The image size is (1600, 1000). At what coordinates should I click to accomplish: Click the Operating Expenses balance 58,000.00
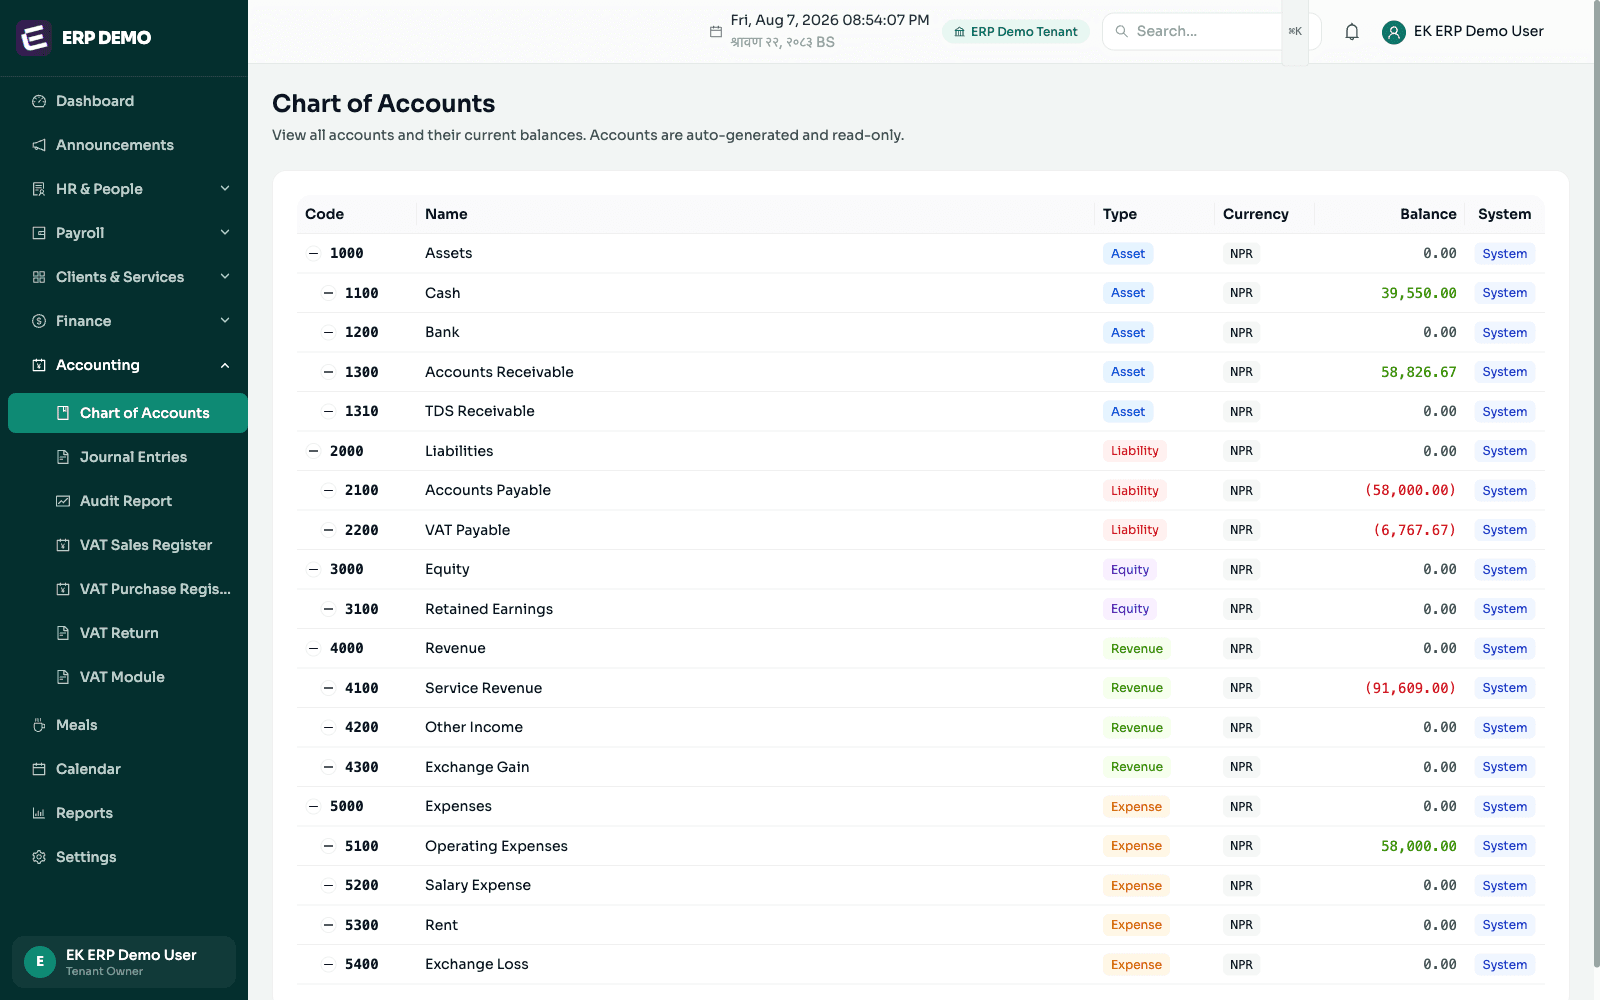[x=1418, y=846]
